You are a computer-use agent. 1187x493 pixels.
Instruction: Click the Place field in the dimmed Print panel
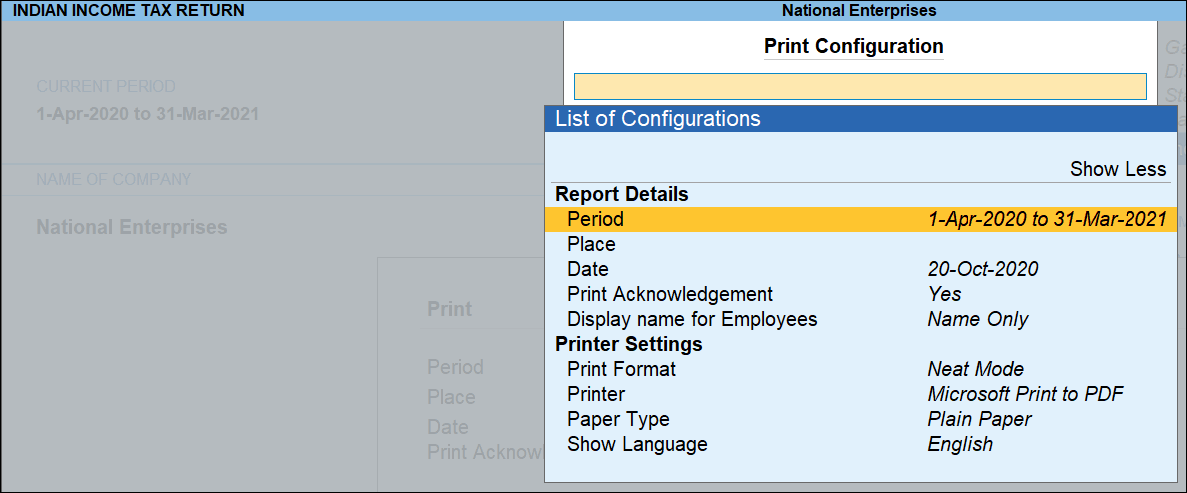tap(451, 397)
